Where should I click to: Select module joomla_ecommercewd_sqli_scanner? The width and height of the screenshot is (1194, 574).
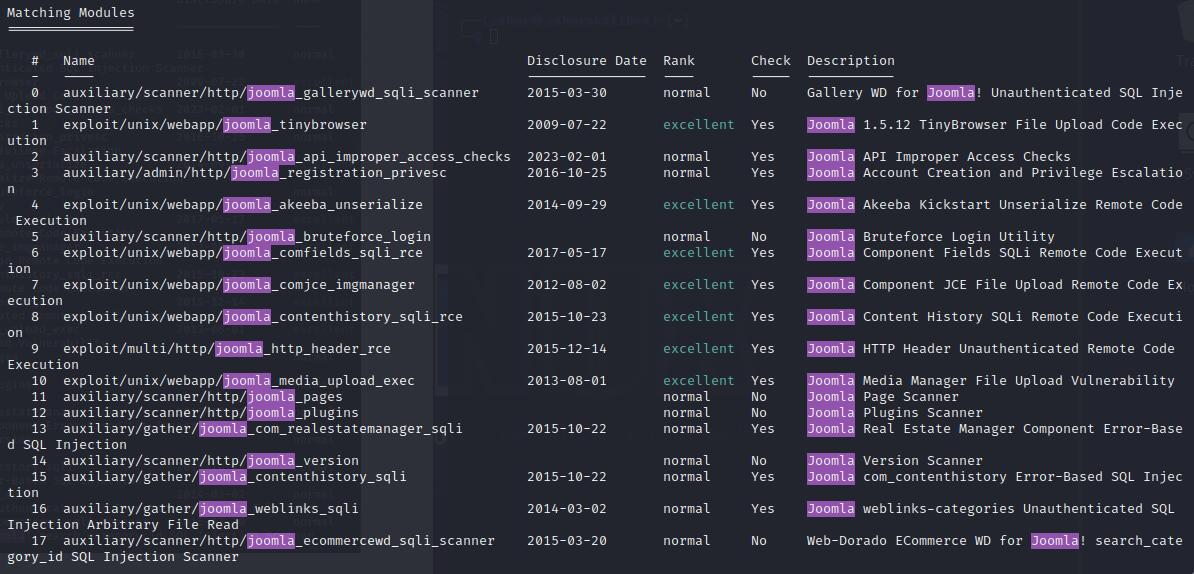279,541
